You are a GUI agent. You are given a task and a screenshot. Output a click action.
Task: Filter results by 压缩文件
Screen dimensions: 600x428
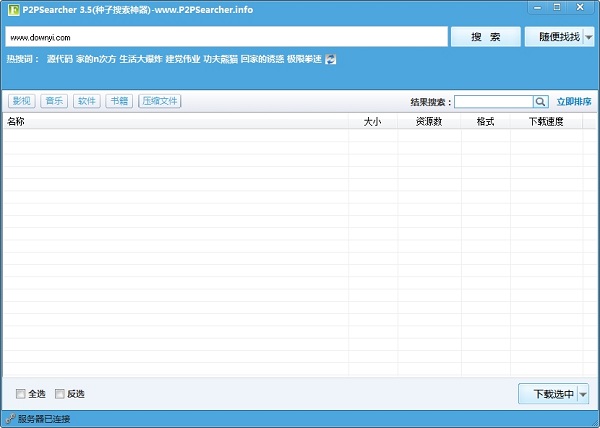pyautogui.click(x=160, y=101)
